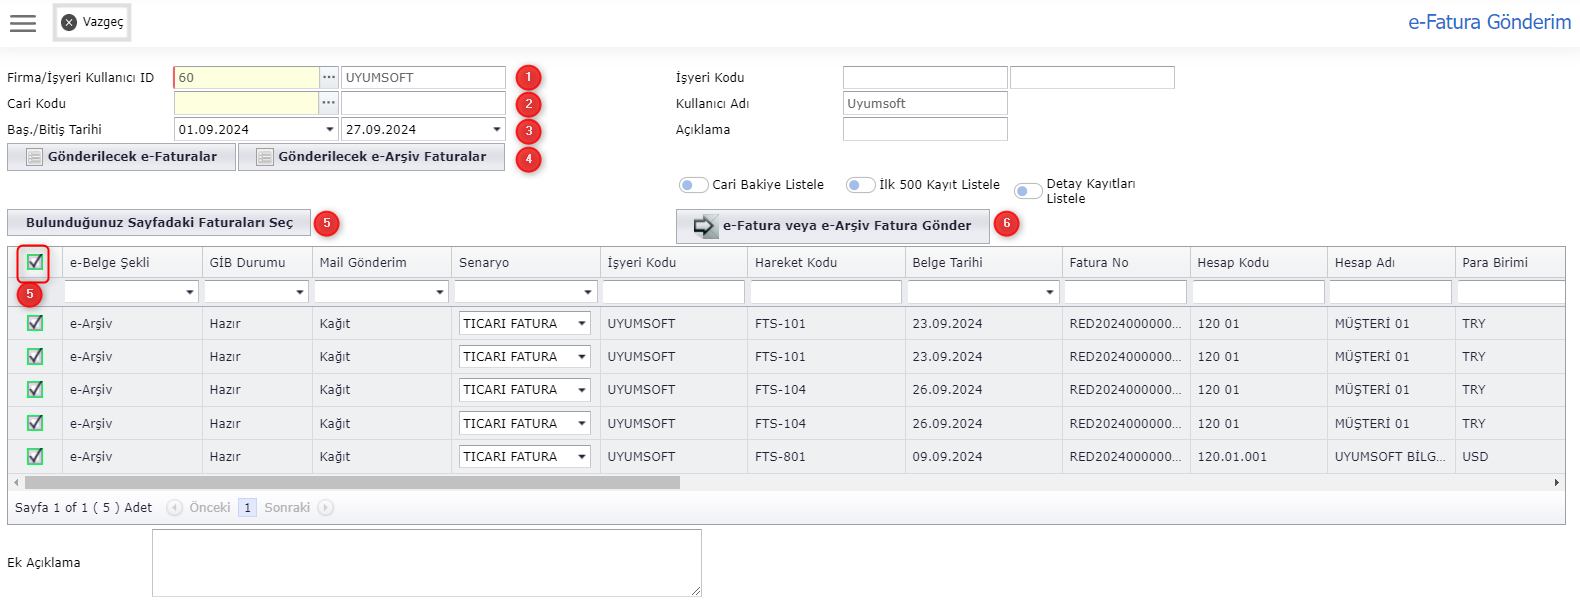Expand the start date 01.09.2024 dropdown

(x=330, y=129)
